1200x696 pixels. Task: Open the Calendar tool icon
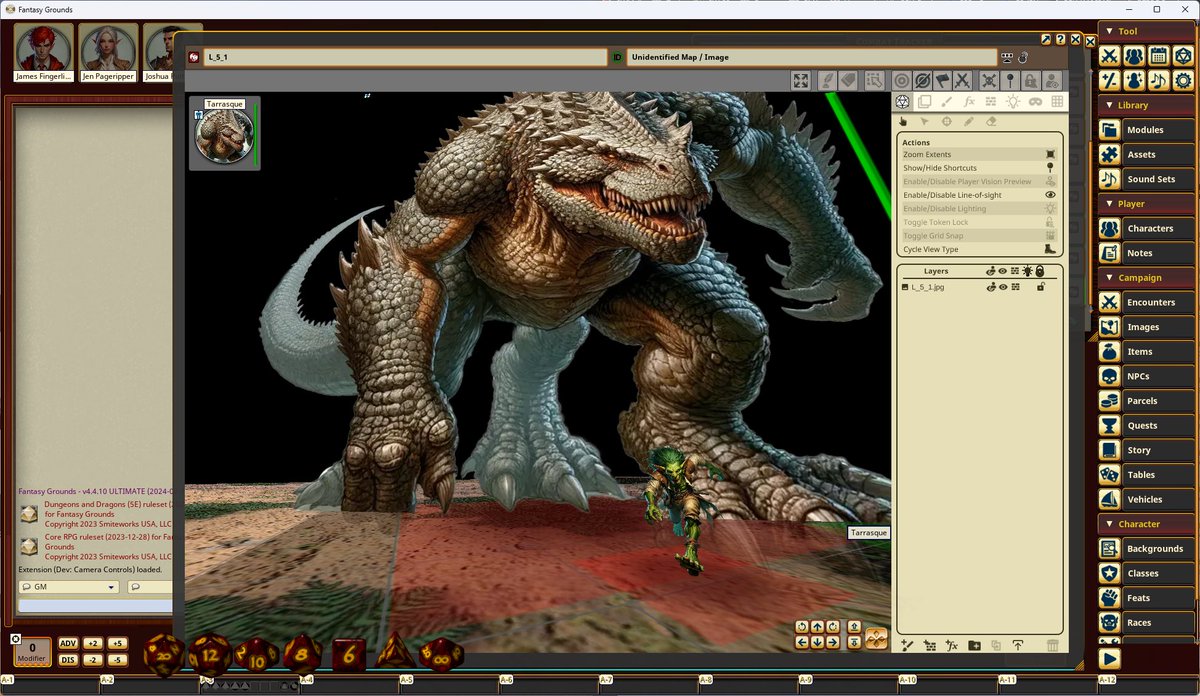tap(1158, 56)
